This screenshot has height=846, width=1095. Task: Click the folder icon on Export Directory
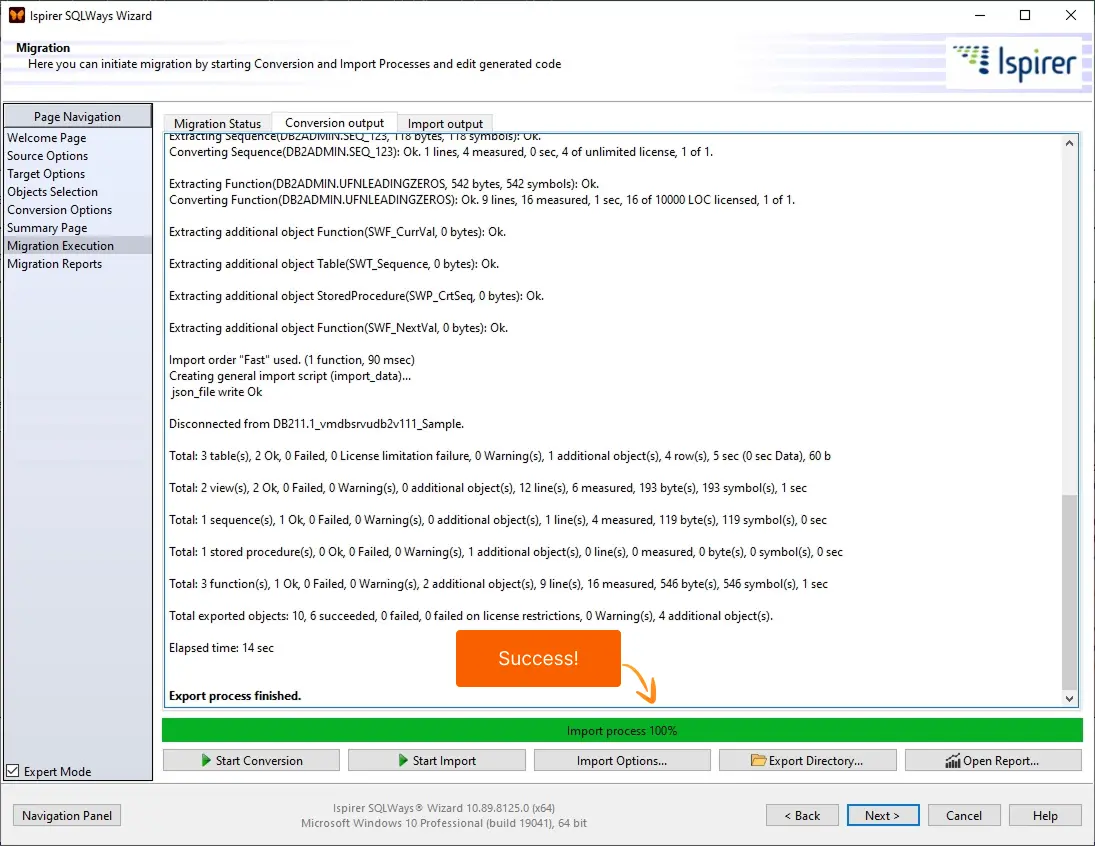click(758, 760)
